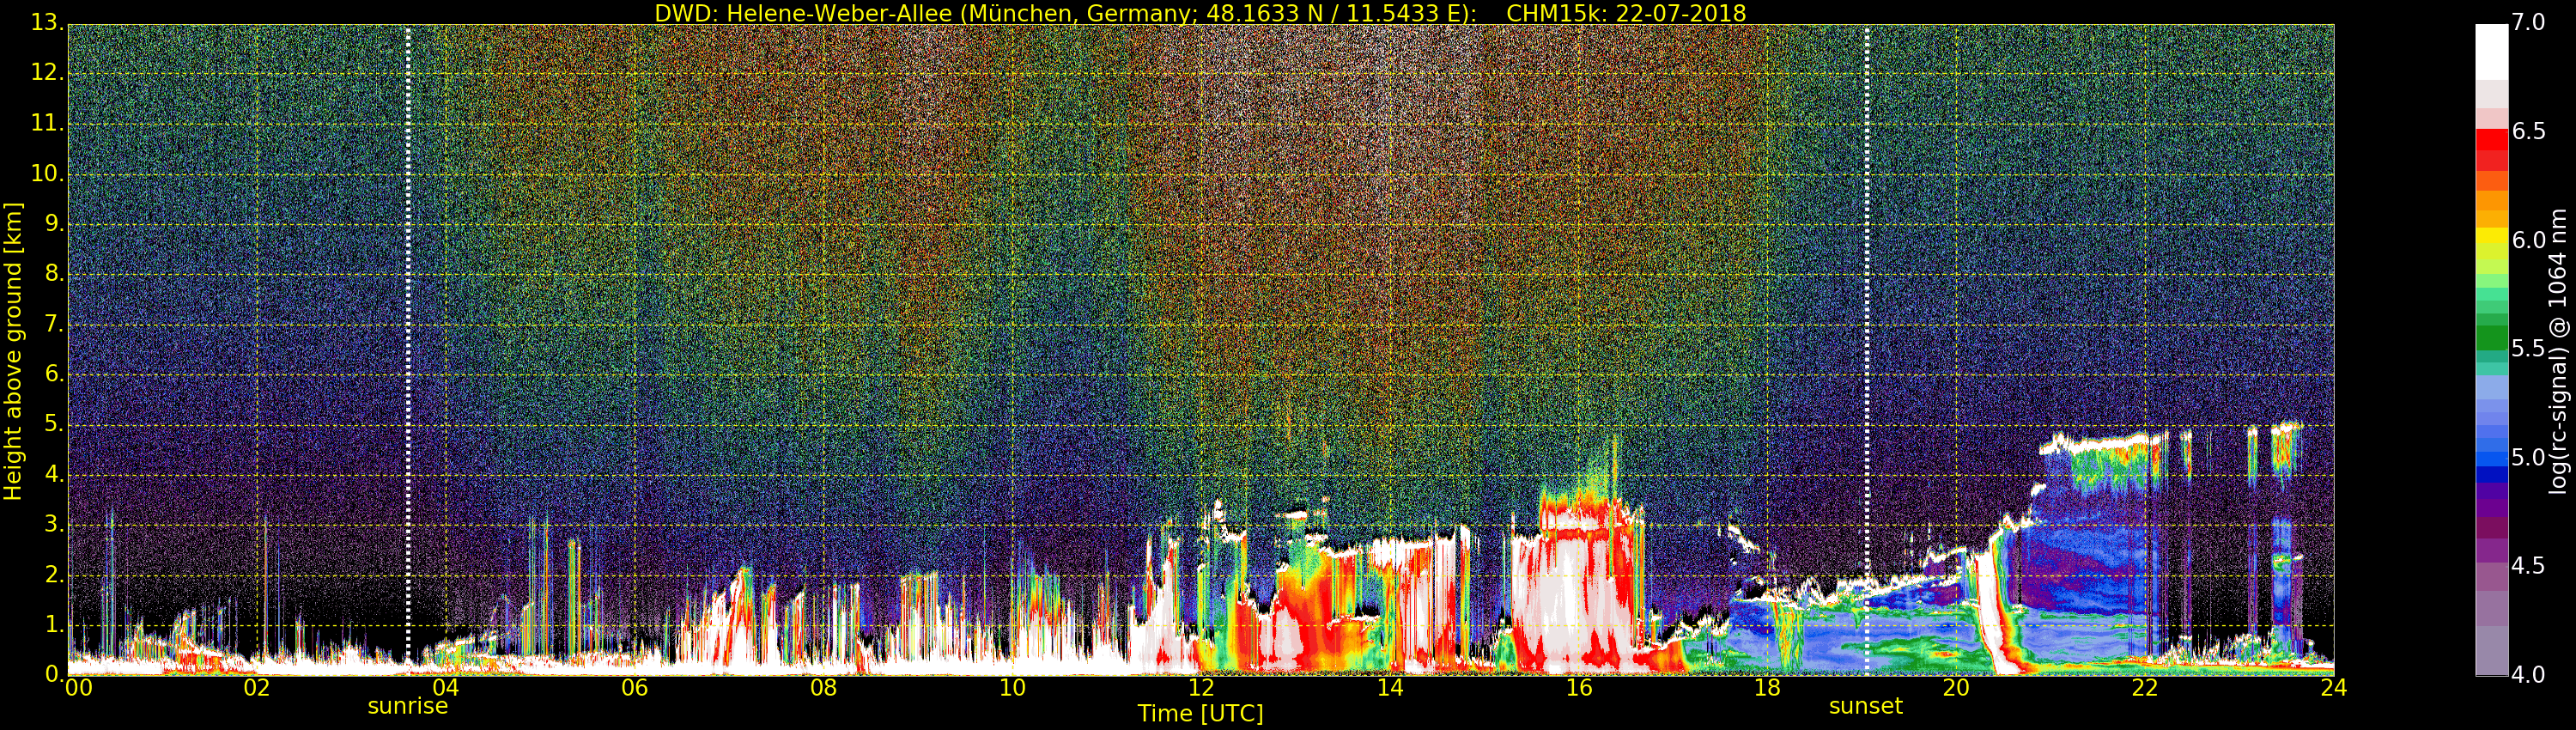Click the 'sunset' label below the time axis
This screenshot has height=730, width=2576.
1866,706
